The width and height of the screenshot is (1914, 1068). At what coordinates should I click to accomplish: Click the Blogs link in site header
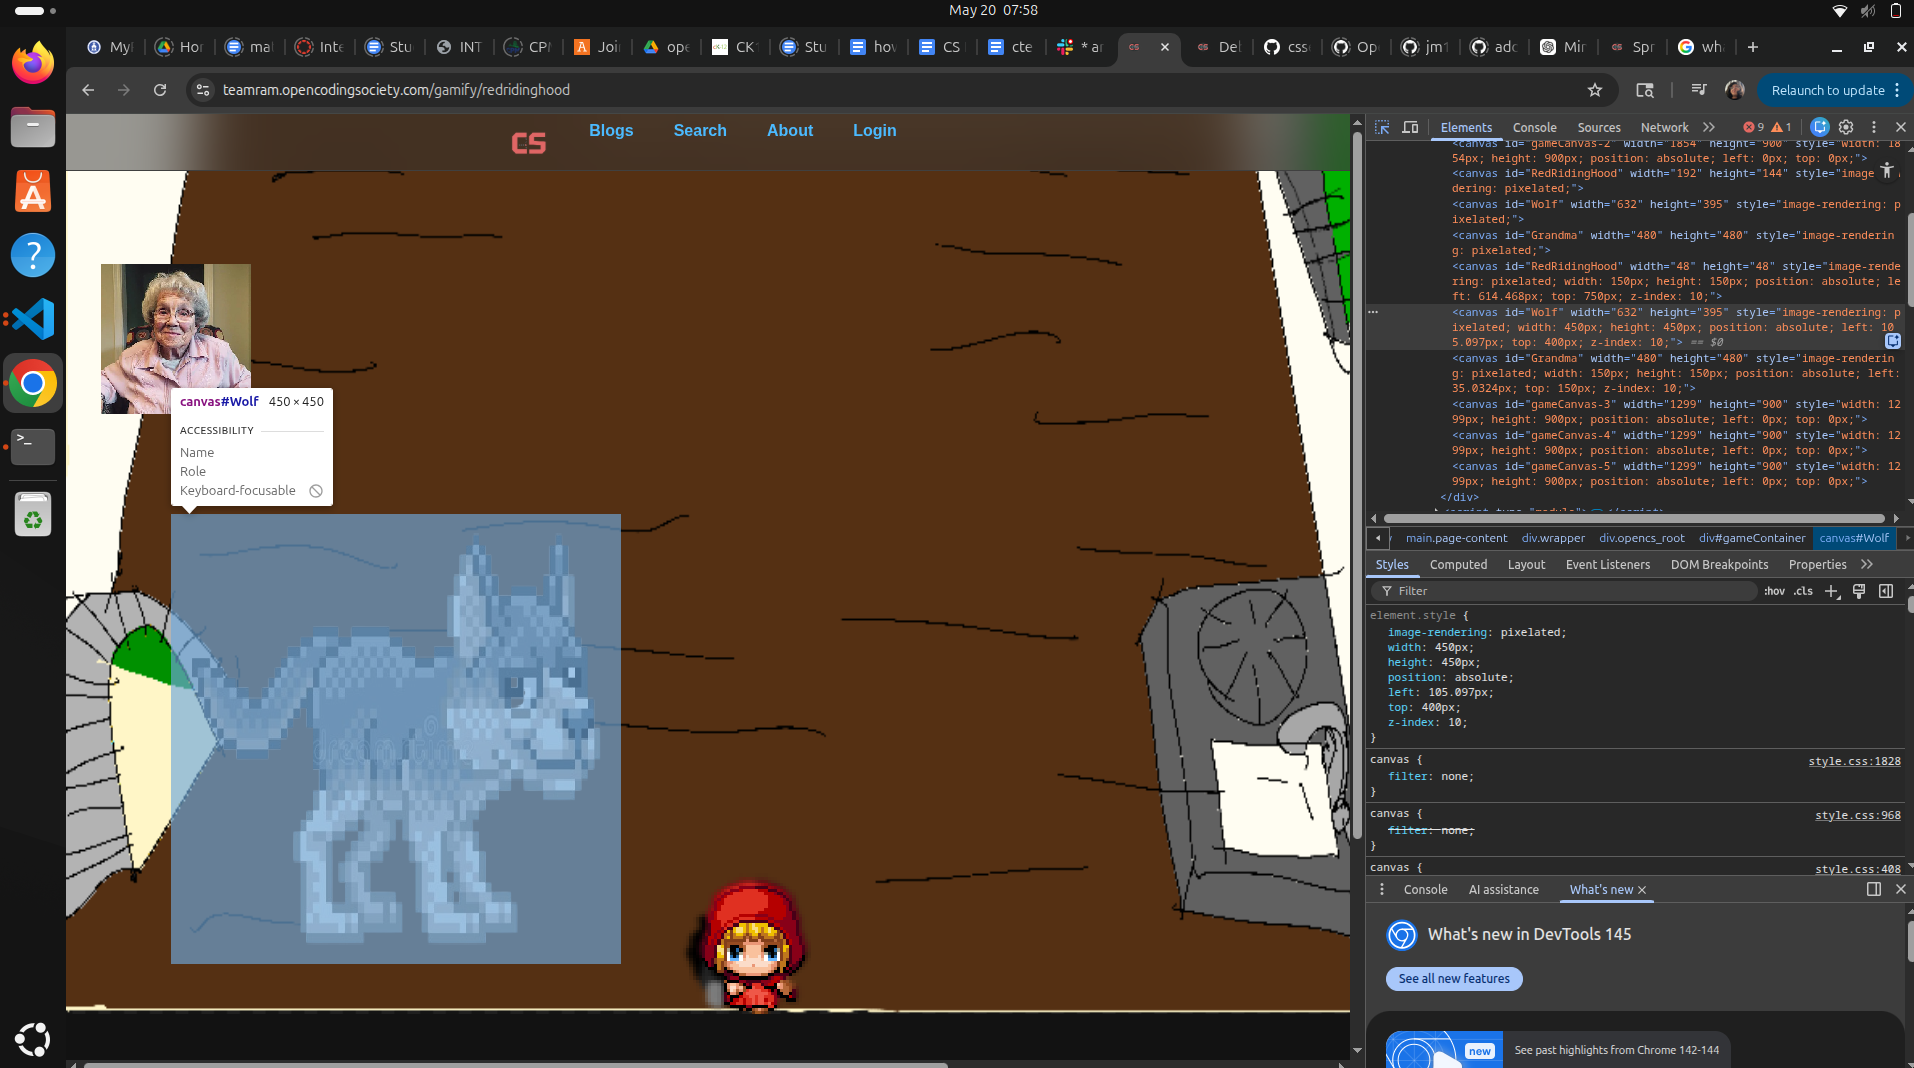click(611, 130)
